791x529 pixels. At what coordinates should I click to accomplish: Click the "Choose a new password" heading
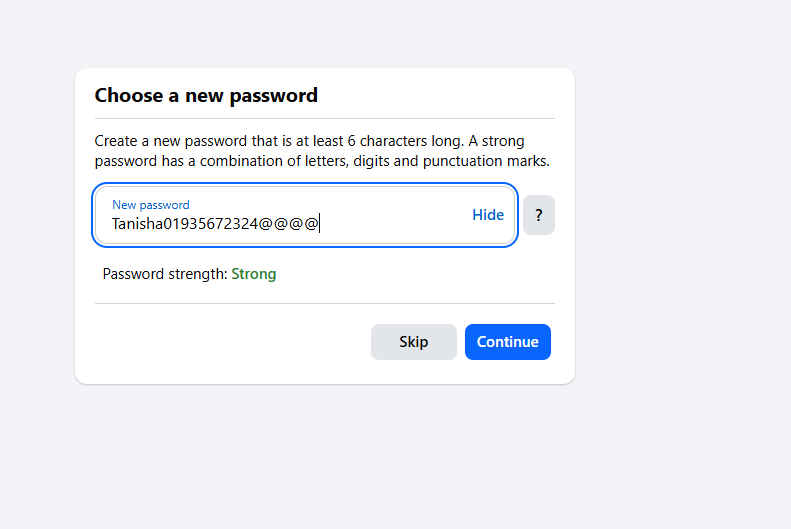pos(206,96)
